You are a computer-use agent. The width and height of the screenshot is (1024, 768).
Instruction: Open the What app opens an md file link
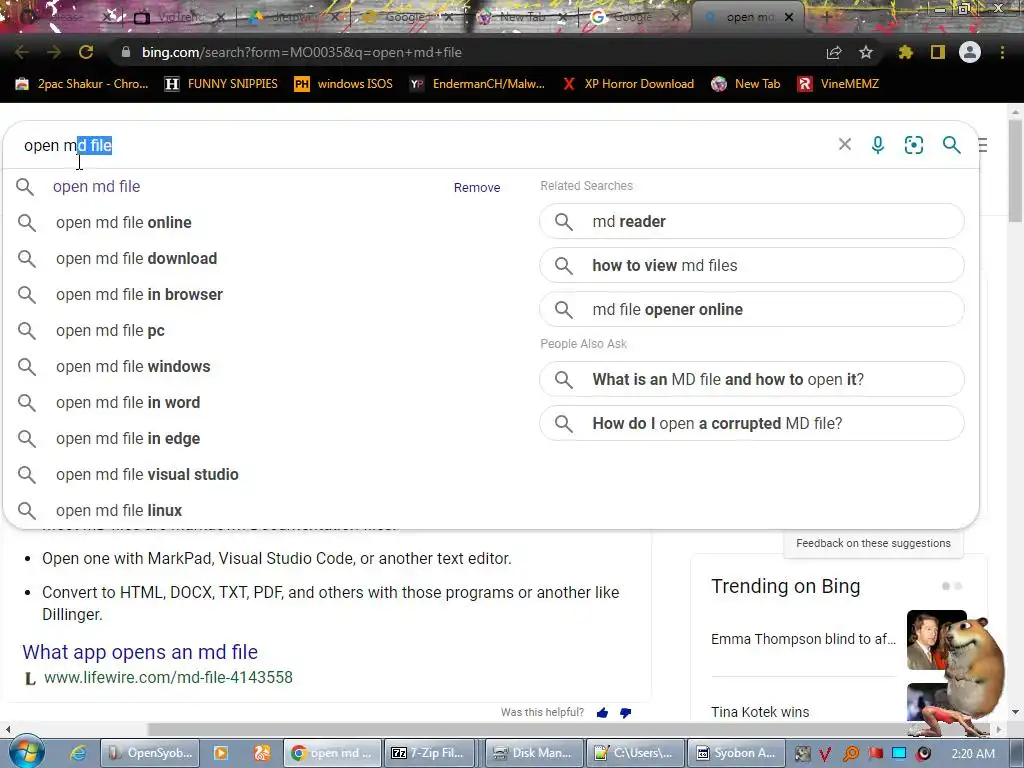click(x=140, y=652)
